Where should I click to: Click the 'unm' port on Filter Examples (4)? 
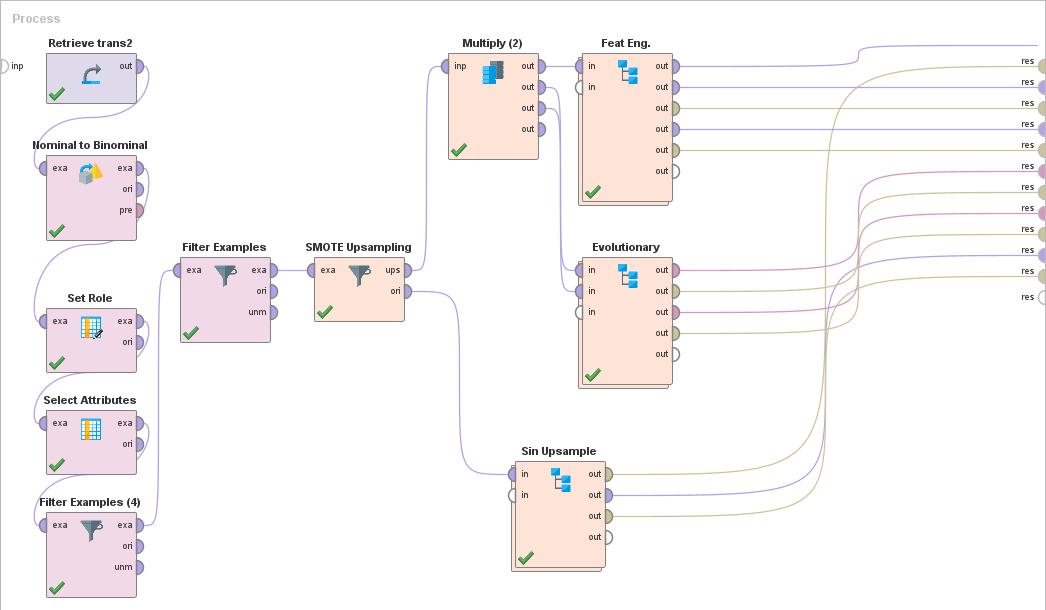(140, 567)
